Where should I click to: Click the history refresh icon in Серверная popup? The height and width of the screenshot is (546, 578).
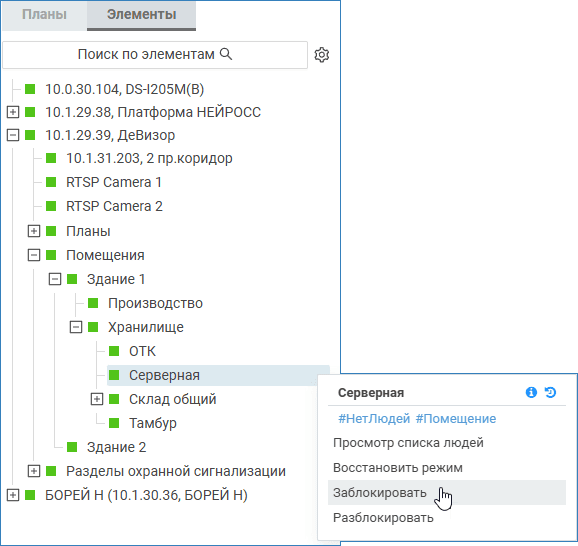tap(550, 392)
